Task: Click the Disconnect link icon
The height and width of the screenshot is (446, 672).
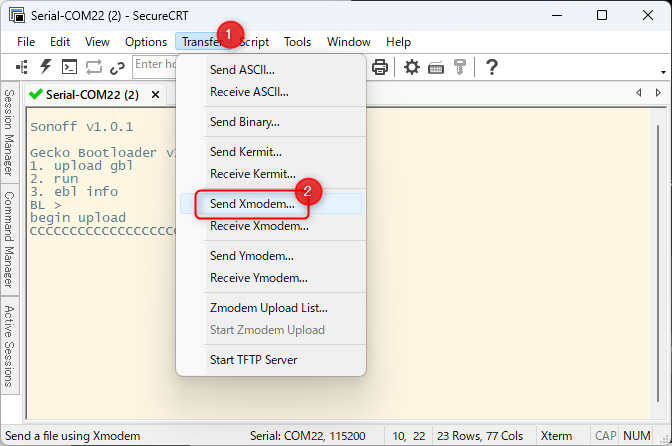Action: [x=117, y=68]
